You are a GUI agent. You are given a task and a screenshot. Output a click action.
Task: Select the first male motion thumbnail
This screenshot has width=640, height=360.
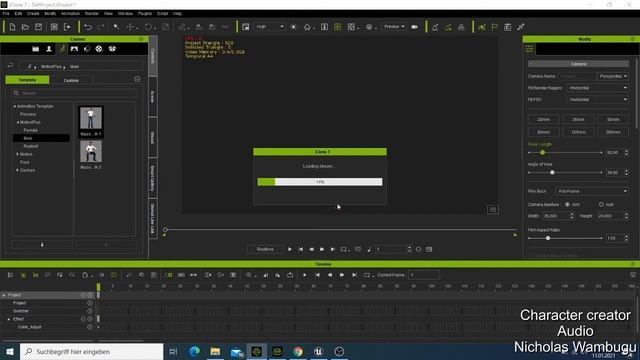[91, 121]
